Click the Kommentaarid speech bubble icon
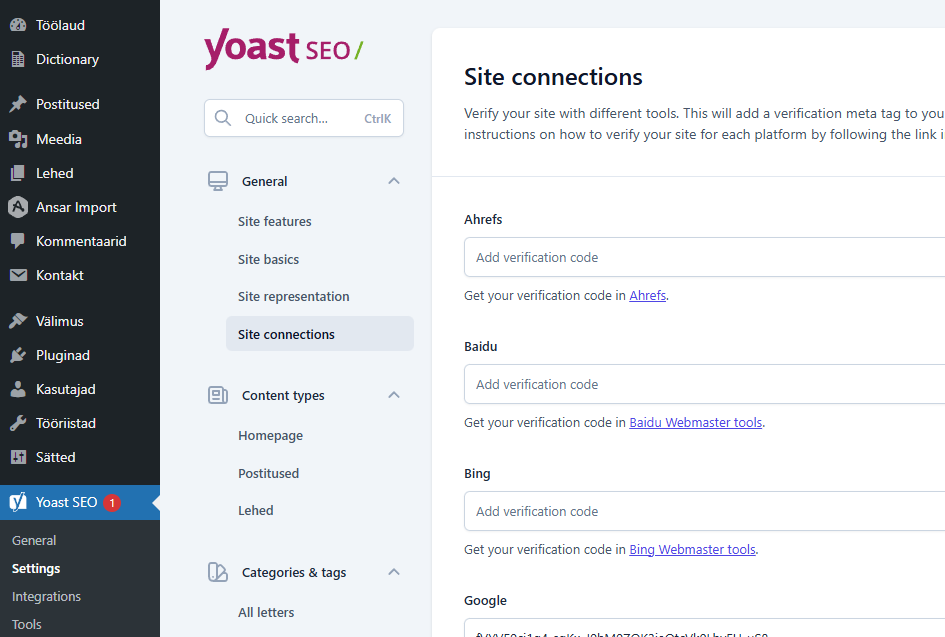This screenshot has height=637, width=945. pos(18,241)
